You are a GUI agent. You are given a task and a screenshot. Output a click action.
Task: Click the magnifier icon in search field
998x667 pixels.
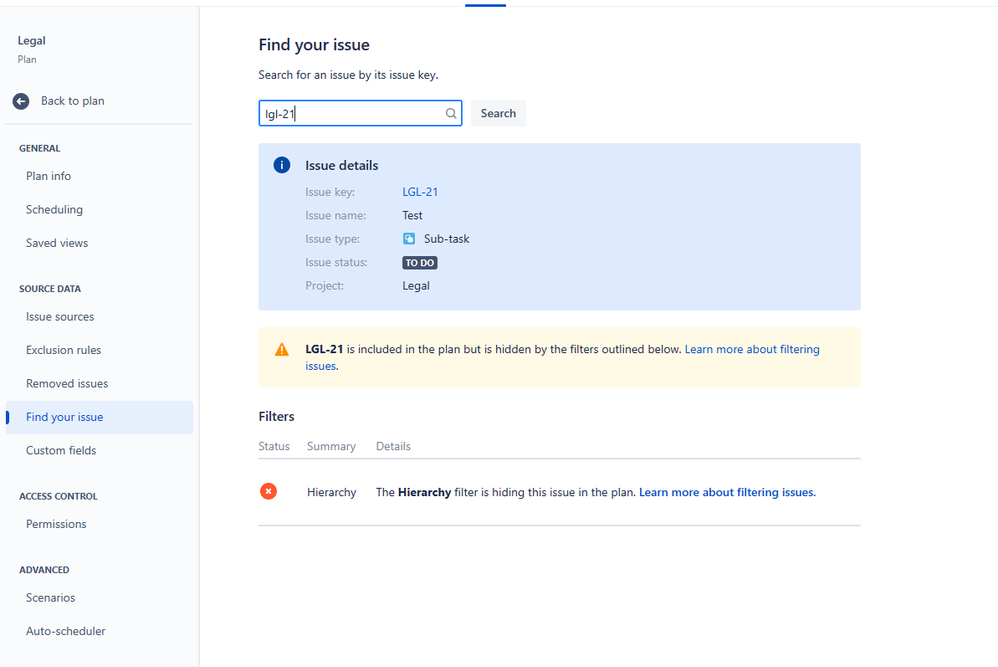point(451,113)
